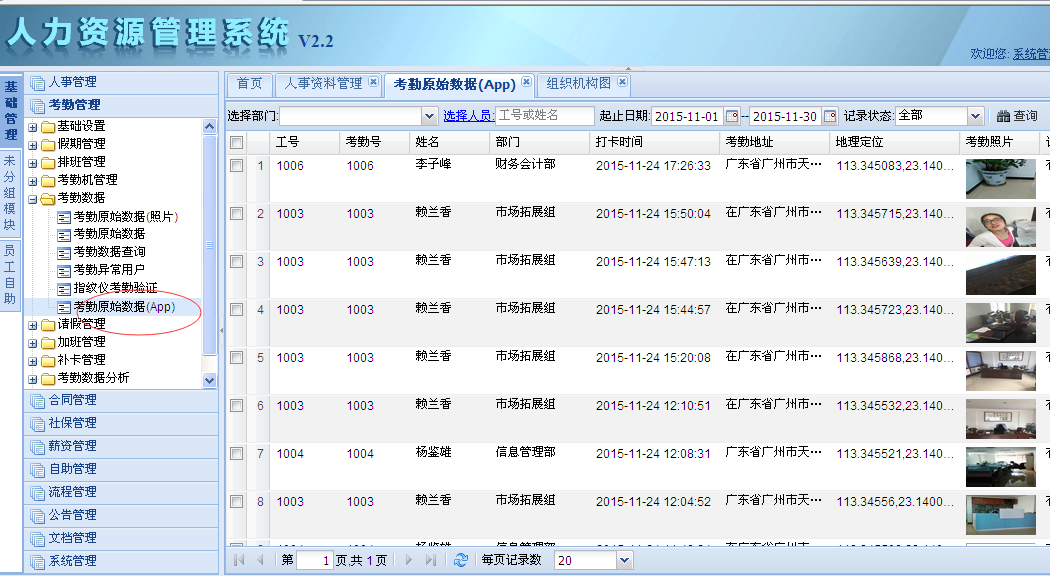Go to next page of records
Screen dimensions: 1050x577
click(408, 560)
